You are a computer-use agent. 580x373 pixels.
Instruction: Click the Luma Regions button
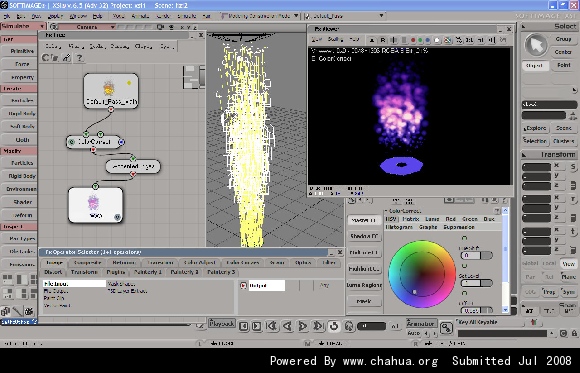pos(364,285)
